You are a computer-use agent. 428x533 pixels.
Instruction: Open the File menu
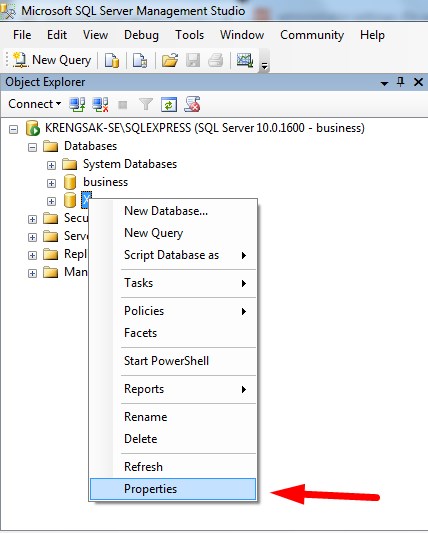22,35
